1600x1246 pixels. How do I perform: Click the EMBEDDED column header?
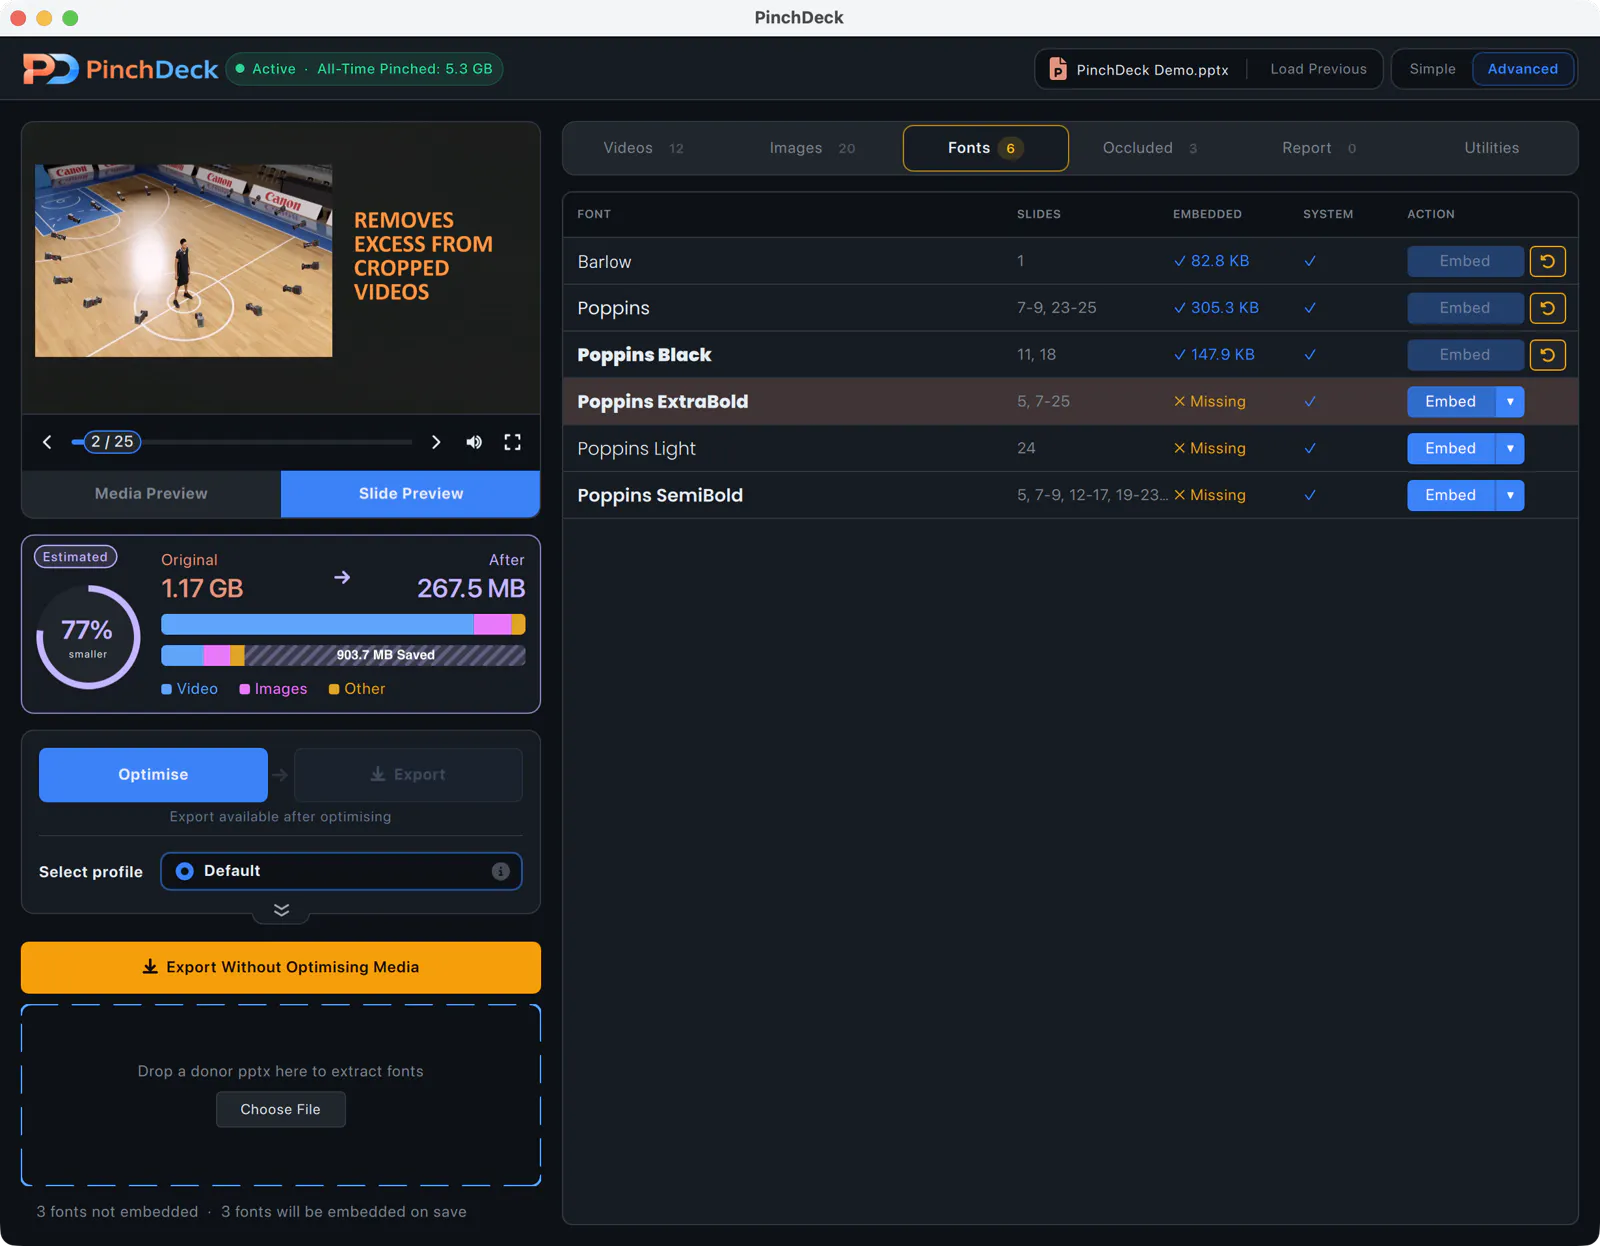tap(1207, 214)
